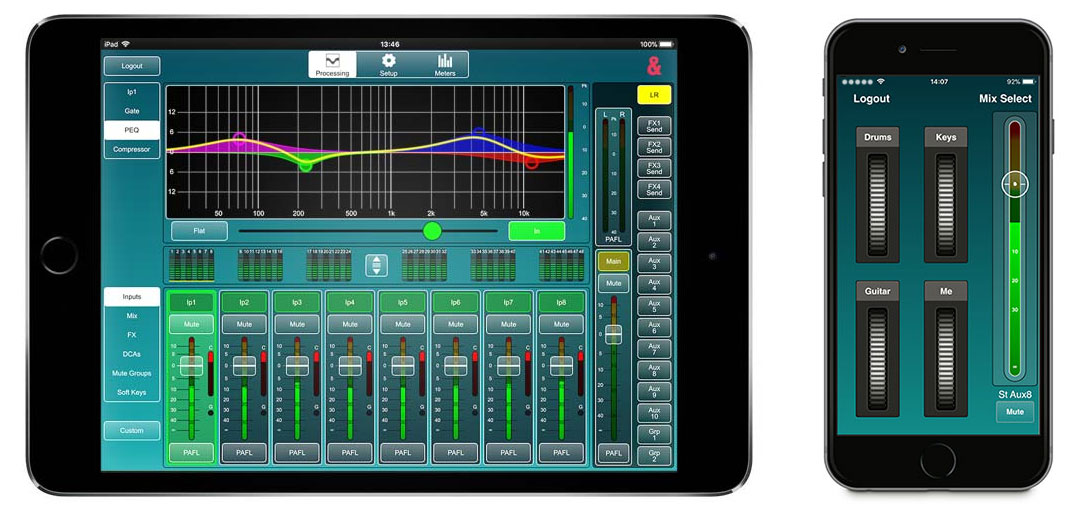
Task: Open the Meters bar-graph icon
Action: (445, 63)
